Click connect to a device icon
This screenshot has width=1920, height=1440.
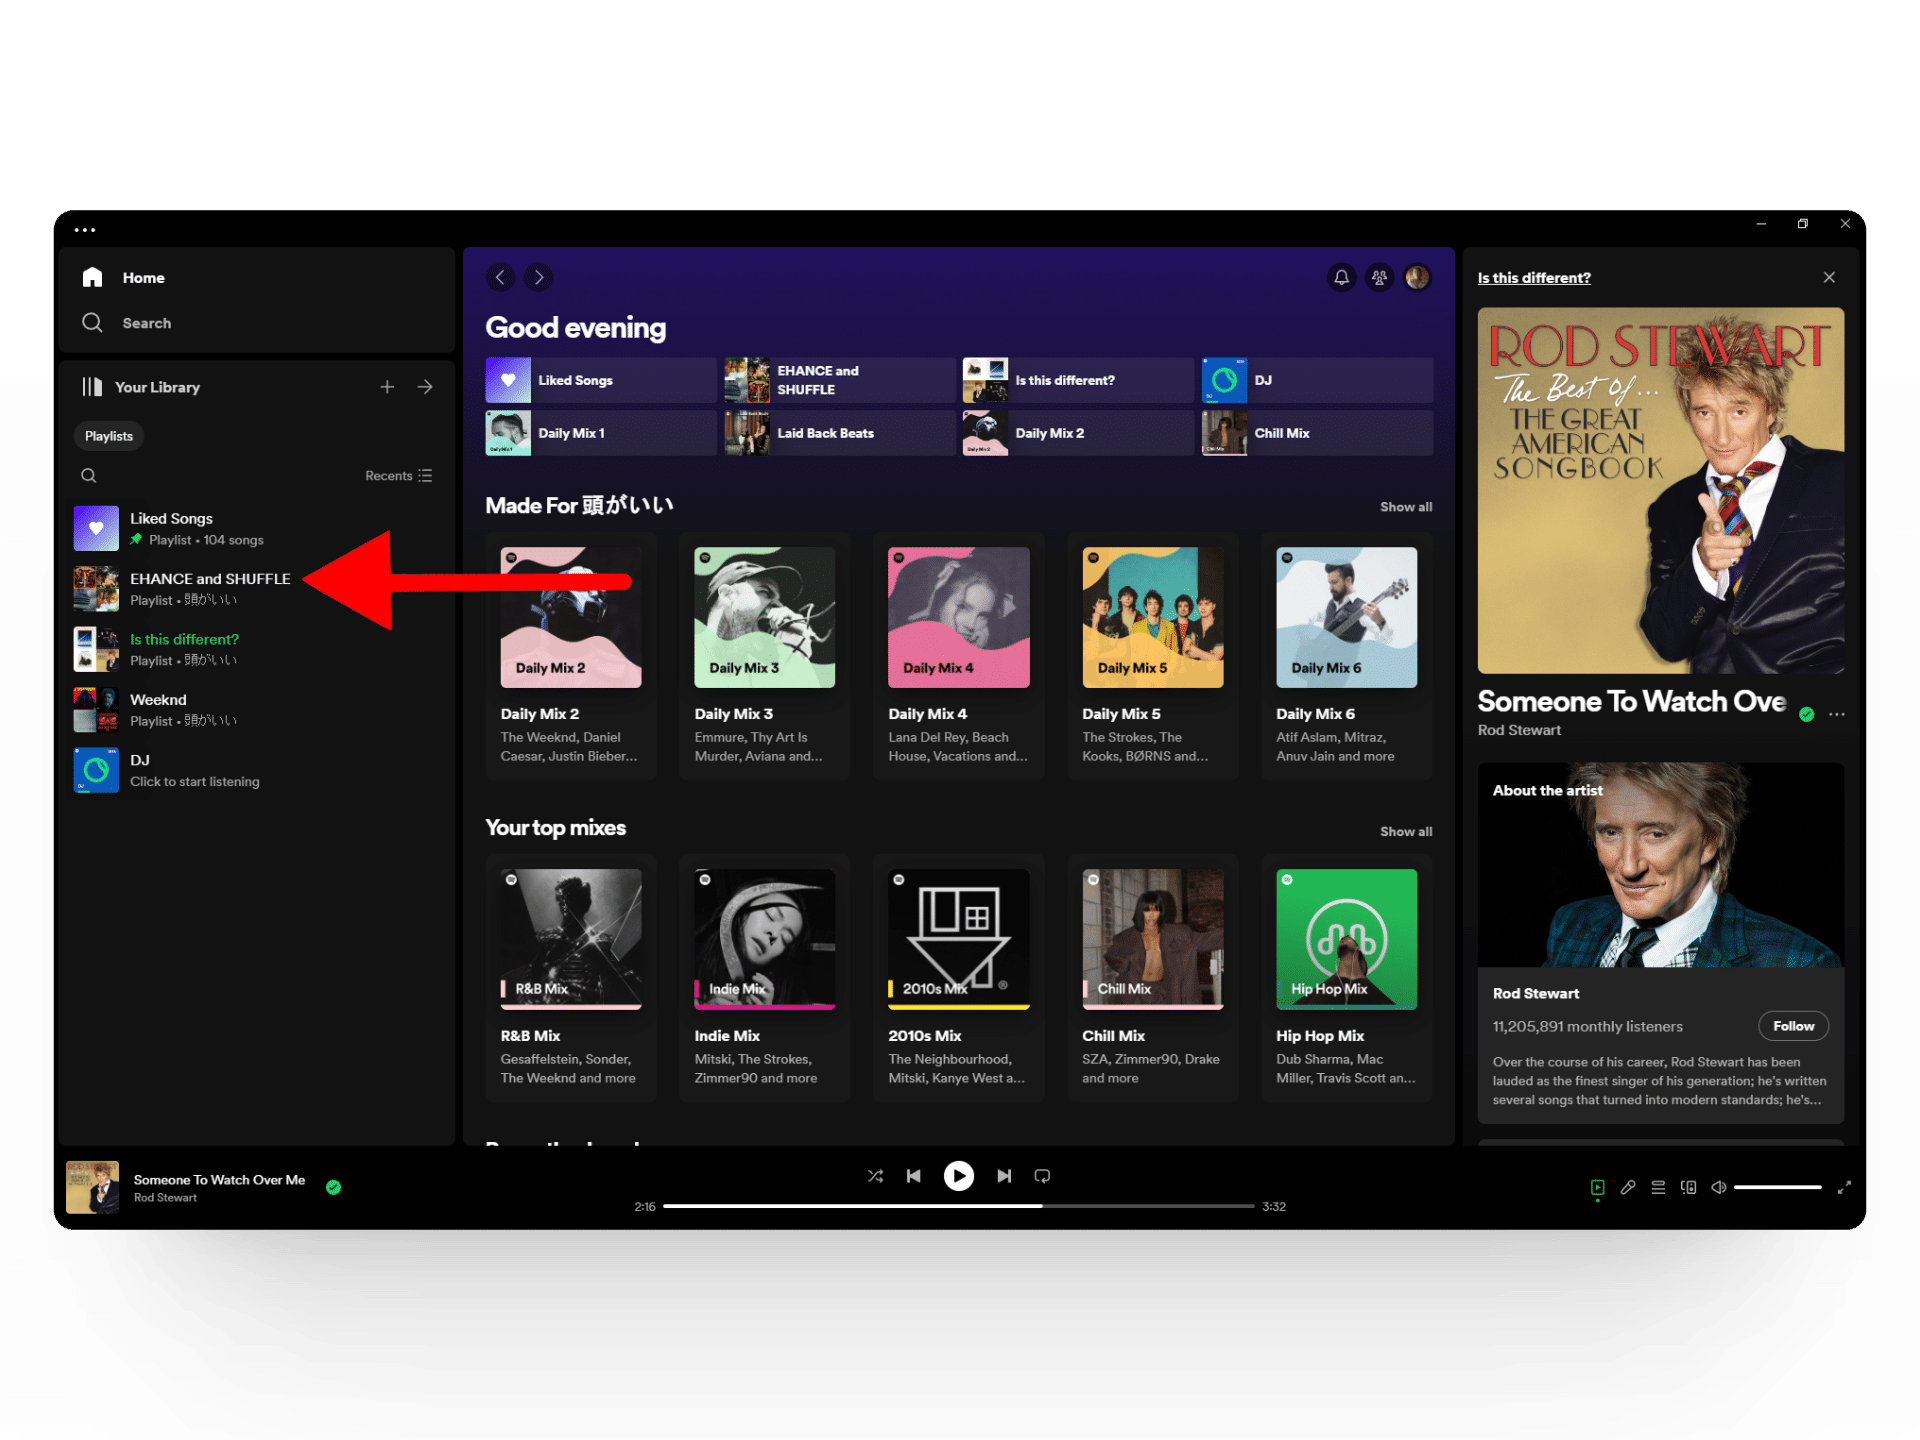pyautogui.click(x=1688, y=1187)
